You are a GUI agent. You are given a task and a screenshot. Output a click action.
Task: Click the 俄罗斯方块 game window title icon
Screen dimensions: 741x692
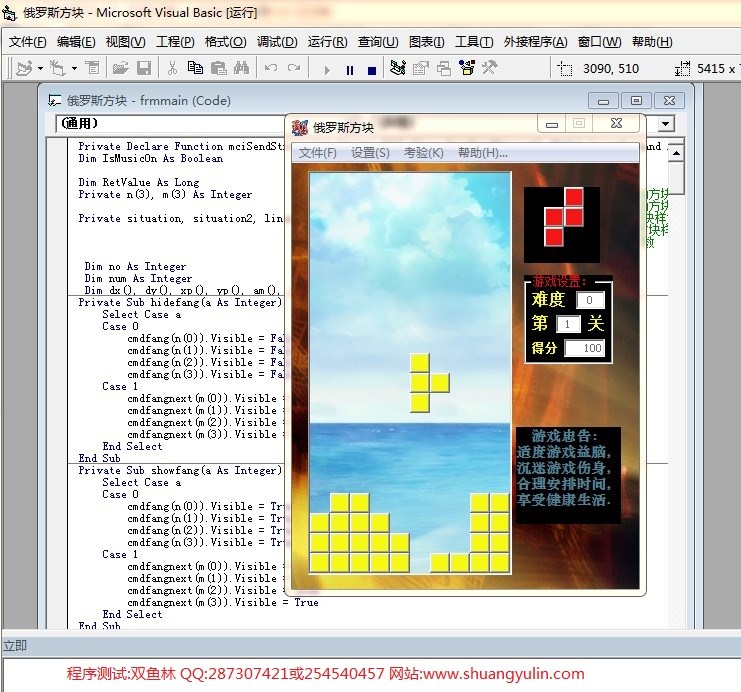300,127
